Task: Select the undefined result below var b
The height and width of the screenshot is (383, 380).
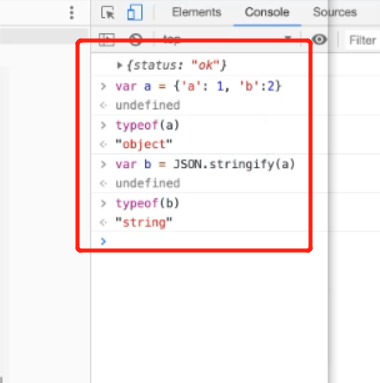Action: point(148,183)
